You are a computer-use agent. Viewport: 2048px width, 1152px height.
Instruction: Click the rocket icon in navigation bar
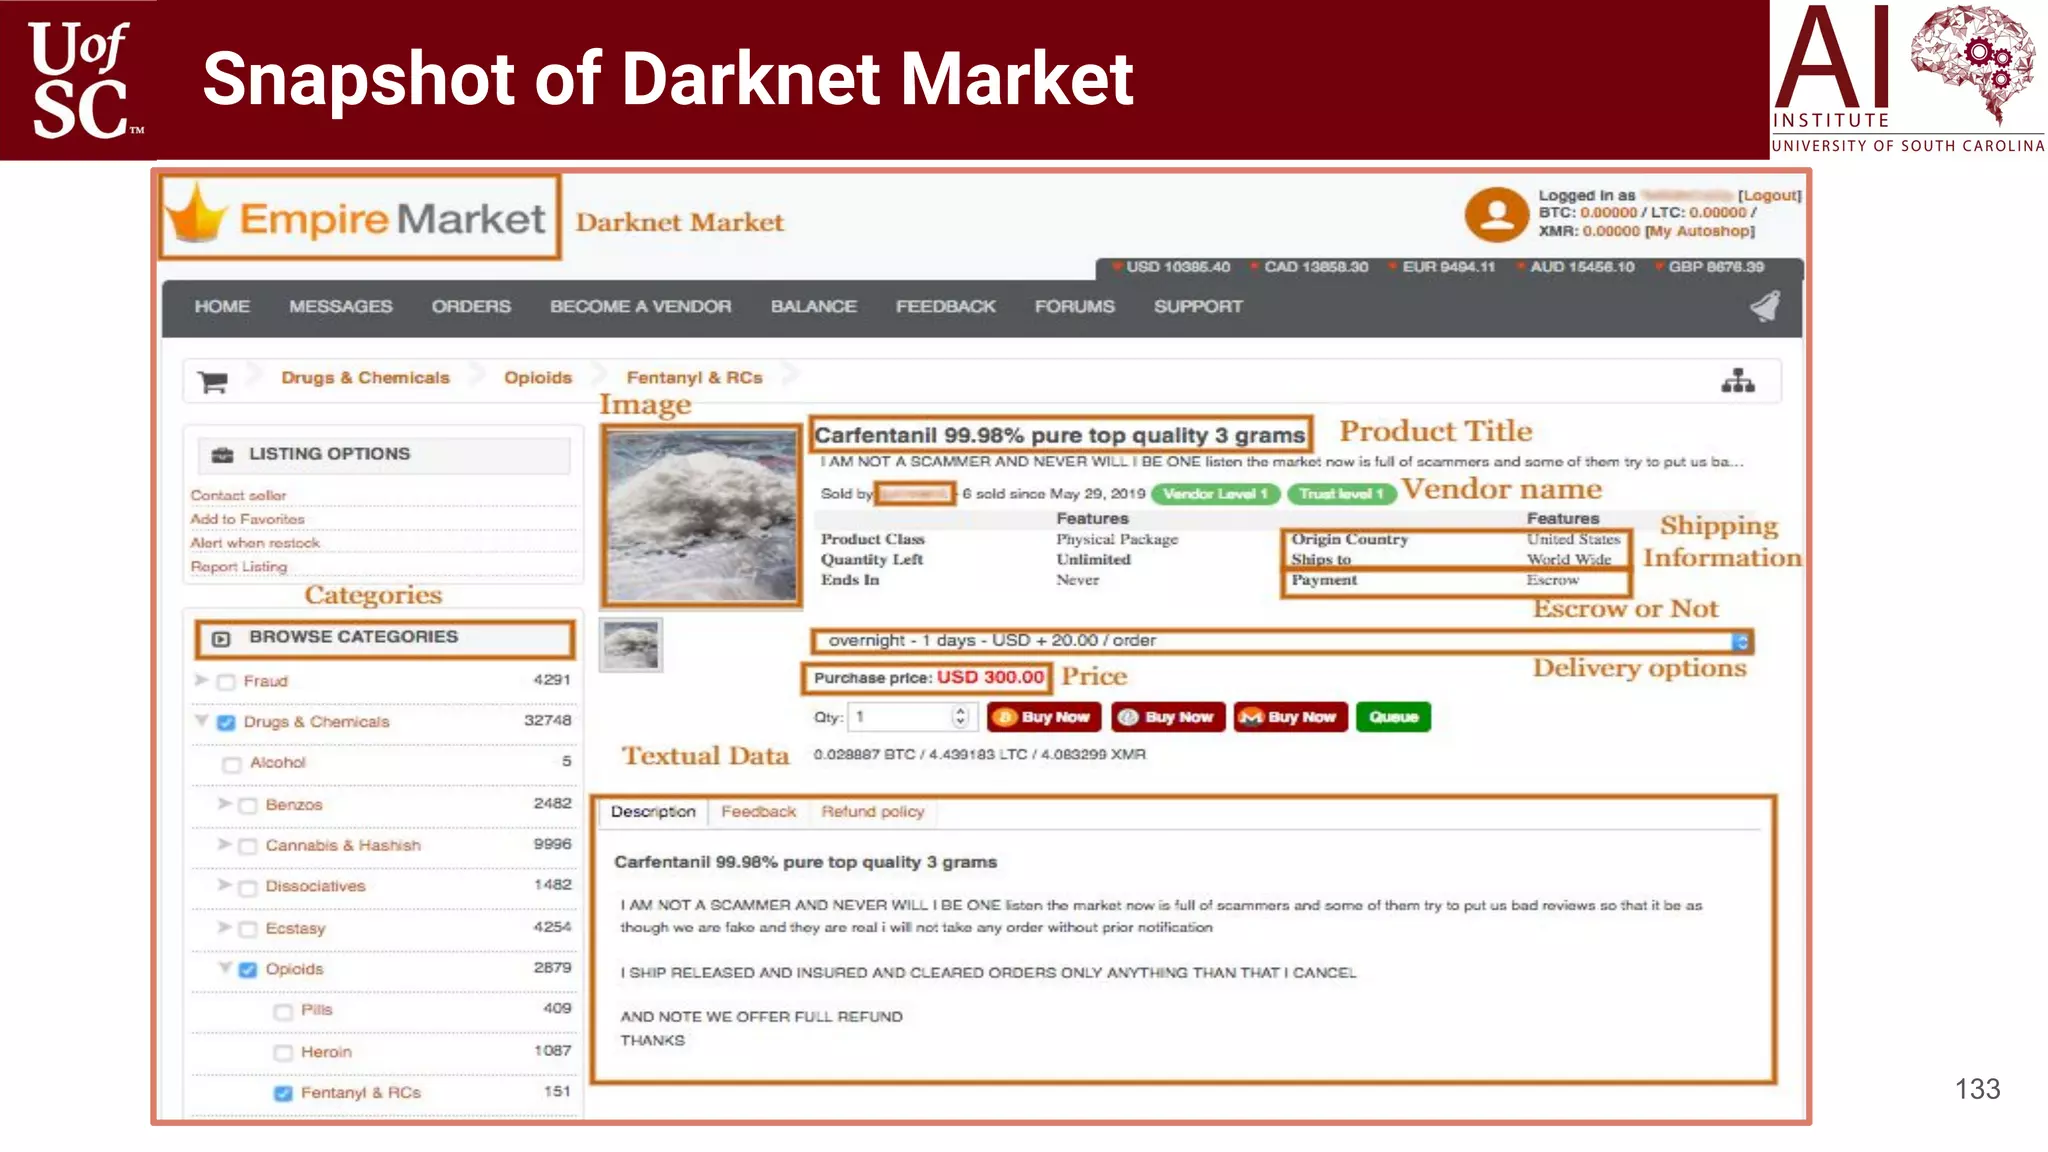[1766, 306]
